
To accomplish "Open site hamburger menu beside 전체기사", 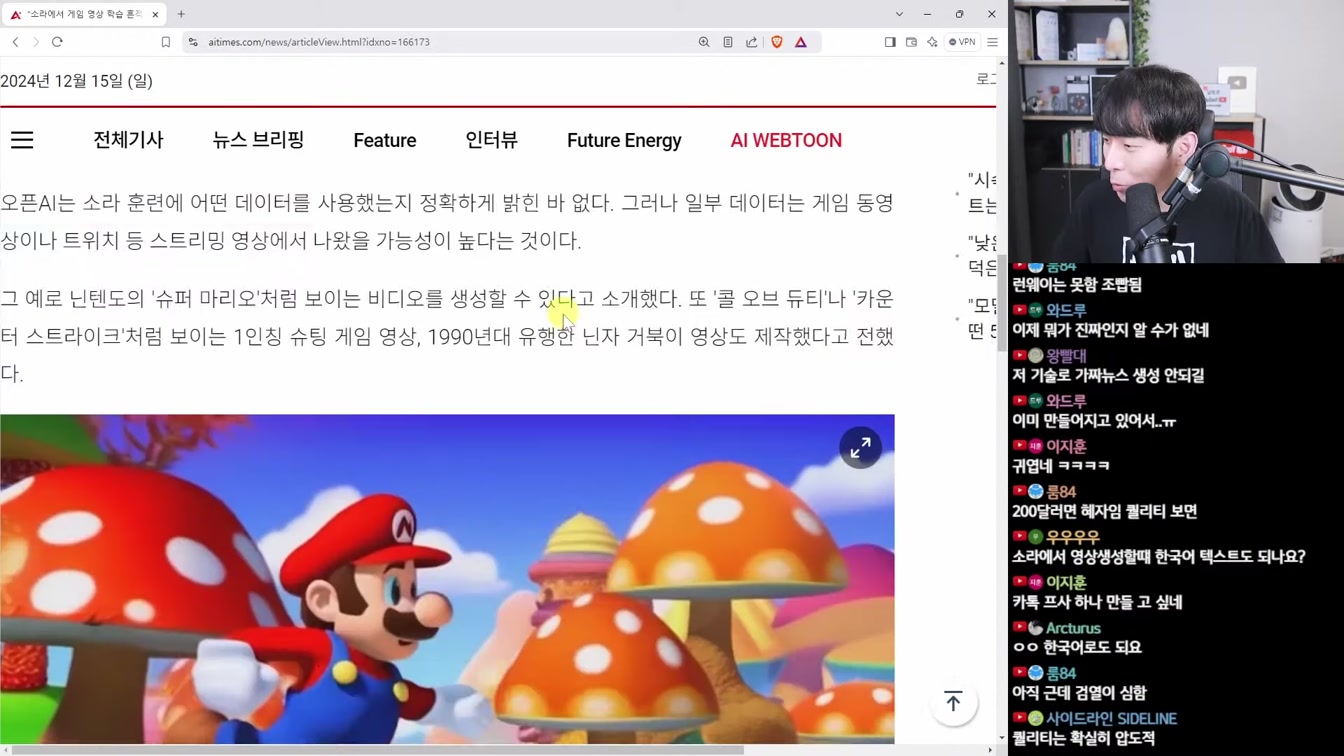I will pyautogui.click(x=22, y=140).
